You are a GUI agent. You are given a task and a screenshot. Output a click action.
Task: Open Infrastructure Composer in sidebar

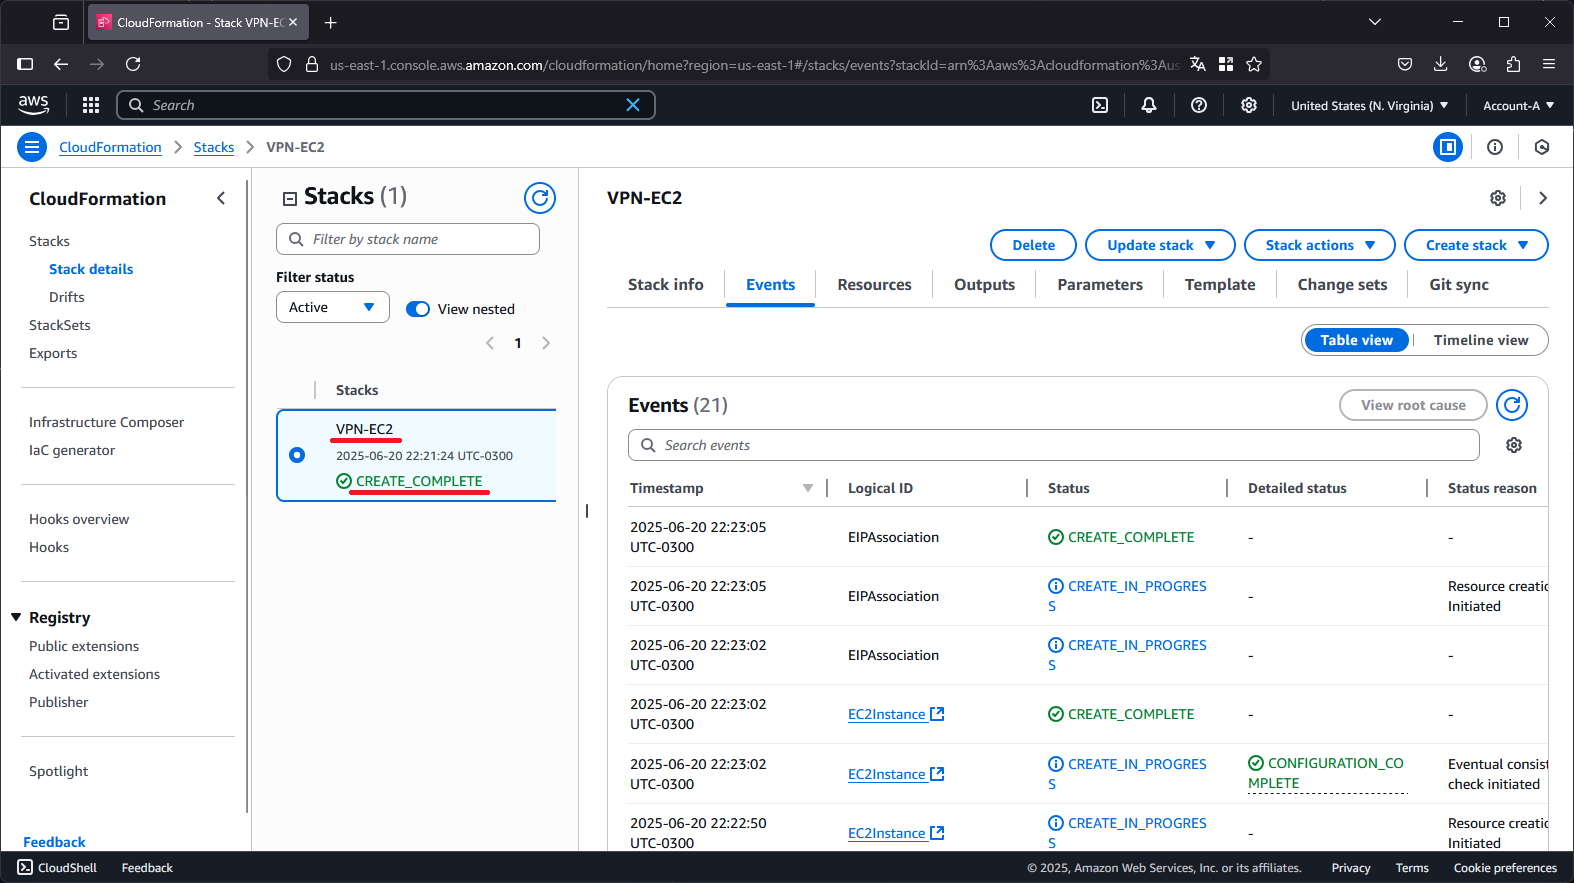pyautogui.click(x=107, y=422)
